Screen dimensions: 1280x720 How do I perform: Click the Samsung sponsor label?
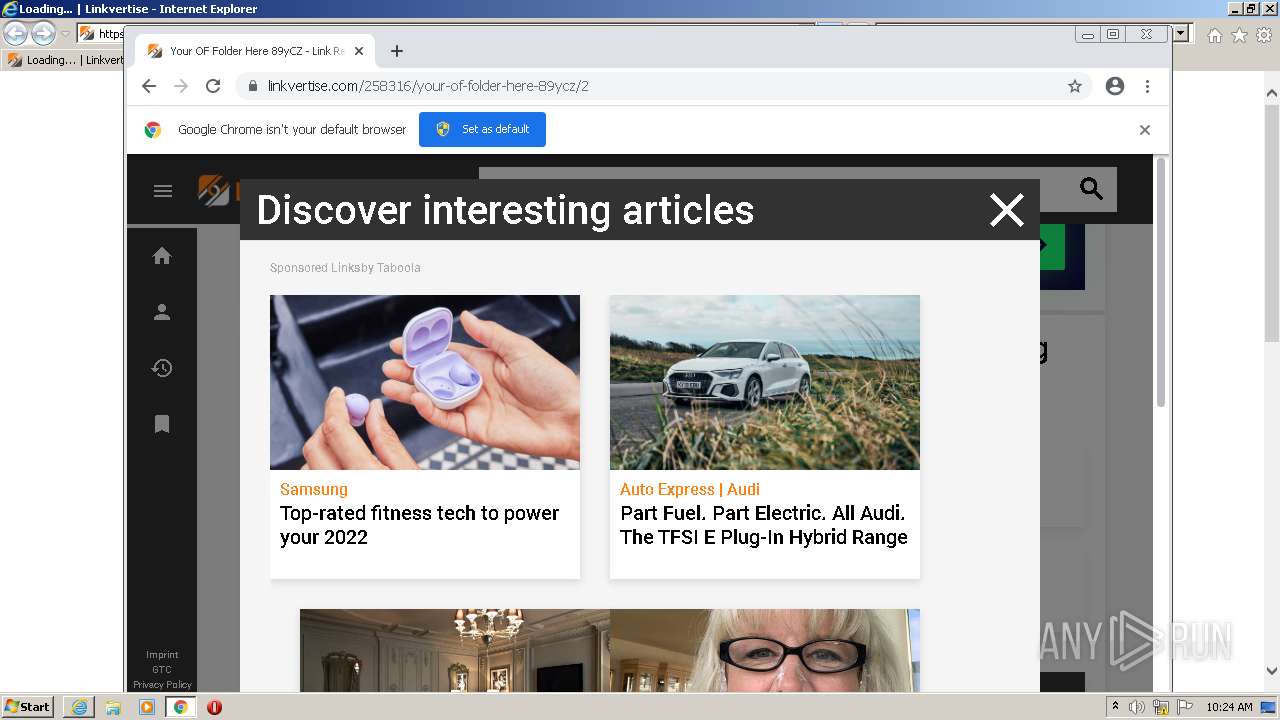(314, 489)
